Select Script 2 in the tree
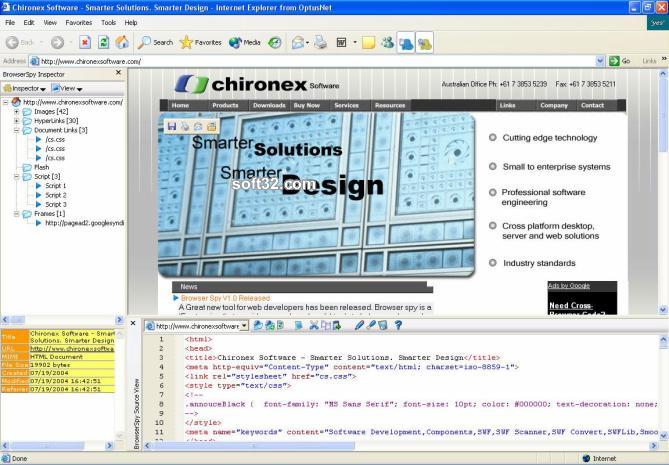This screenshot has height=465, width=669. (x=55, y=195)
